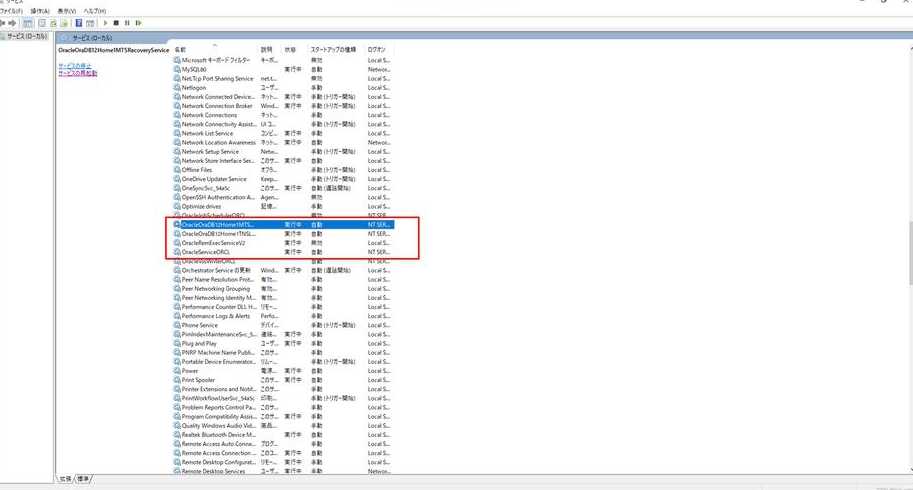The height and width of the screenshot is (490, 913).
Task: Select the Program Compatibility Assis... service
Action: pos(284,416)
